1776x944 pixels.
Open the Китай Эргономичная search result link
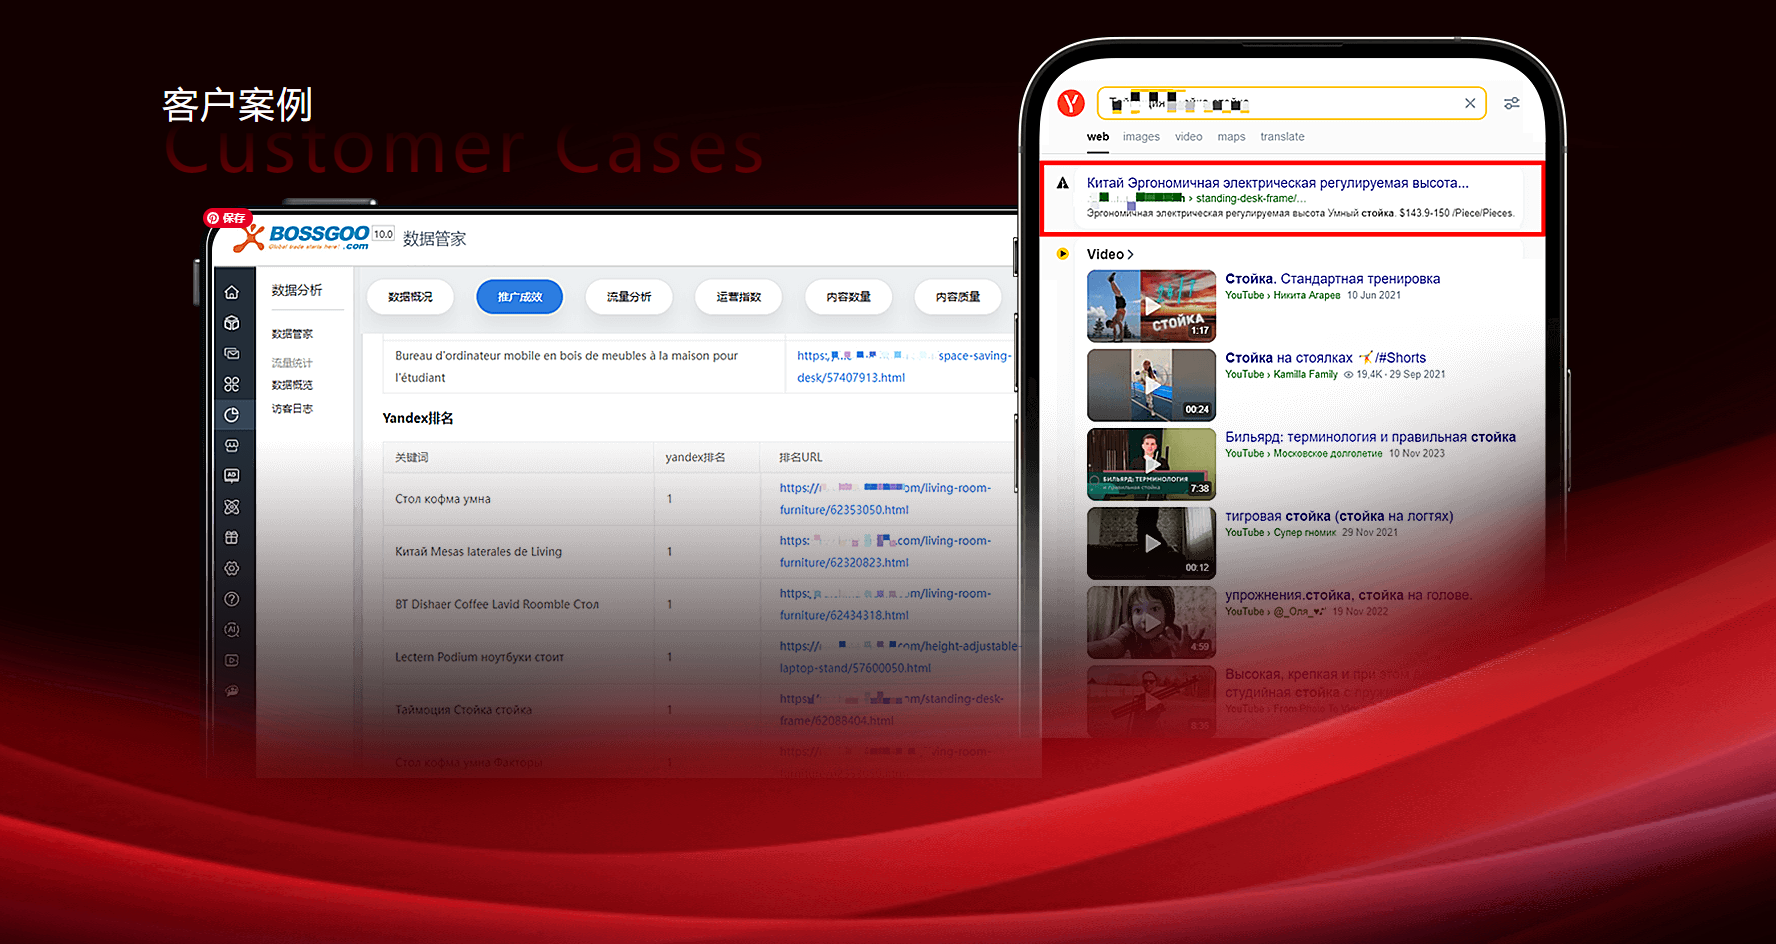pyautogui.click(x=1277, y=183)
